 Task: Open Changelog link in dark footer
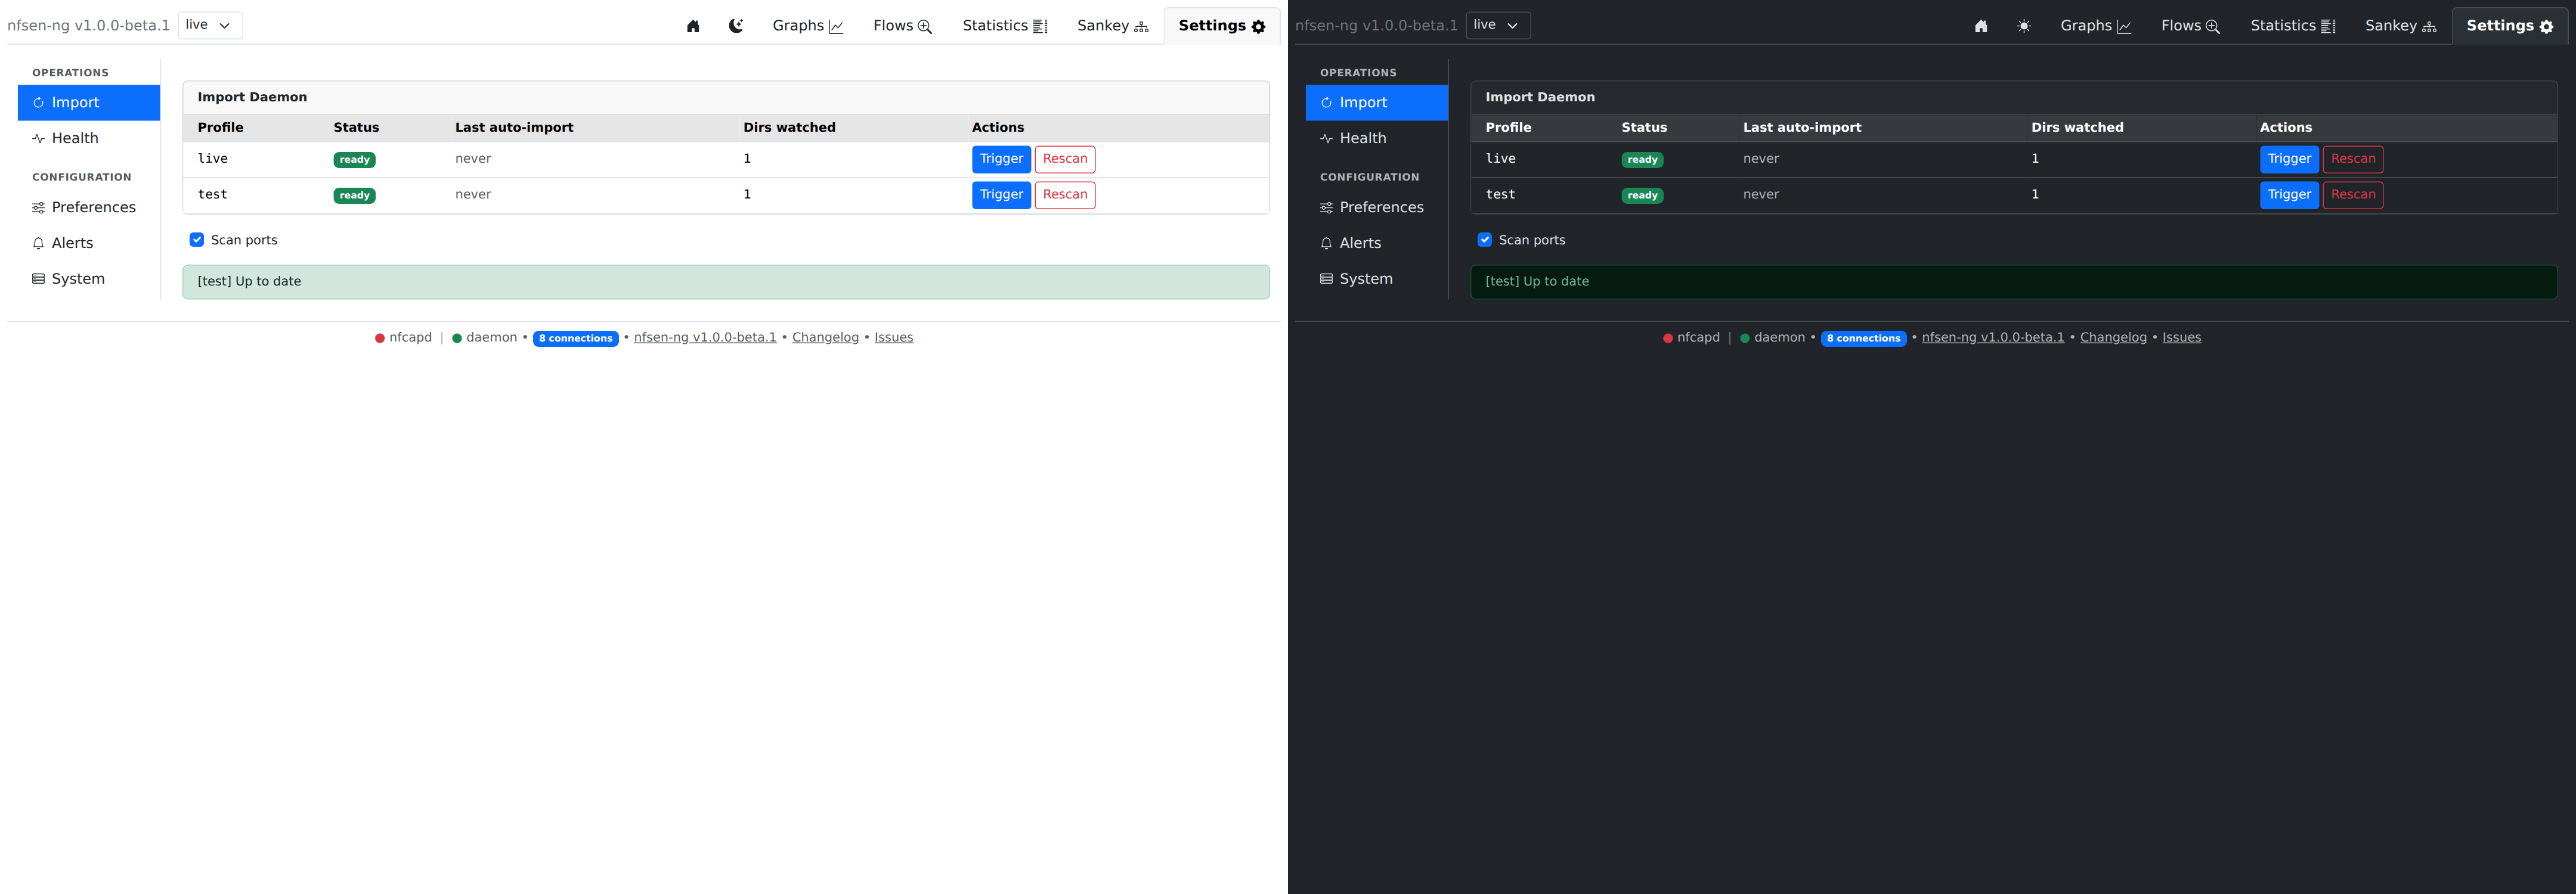[2113, 338]
